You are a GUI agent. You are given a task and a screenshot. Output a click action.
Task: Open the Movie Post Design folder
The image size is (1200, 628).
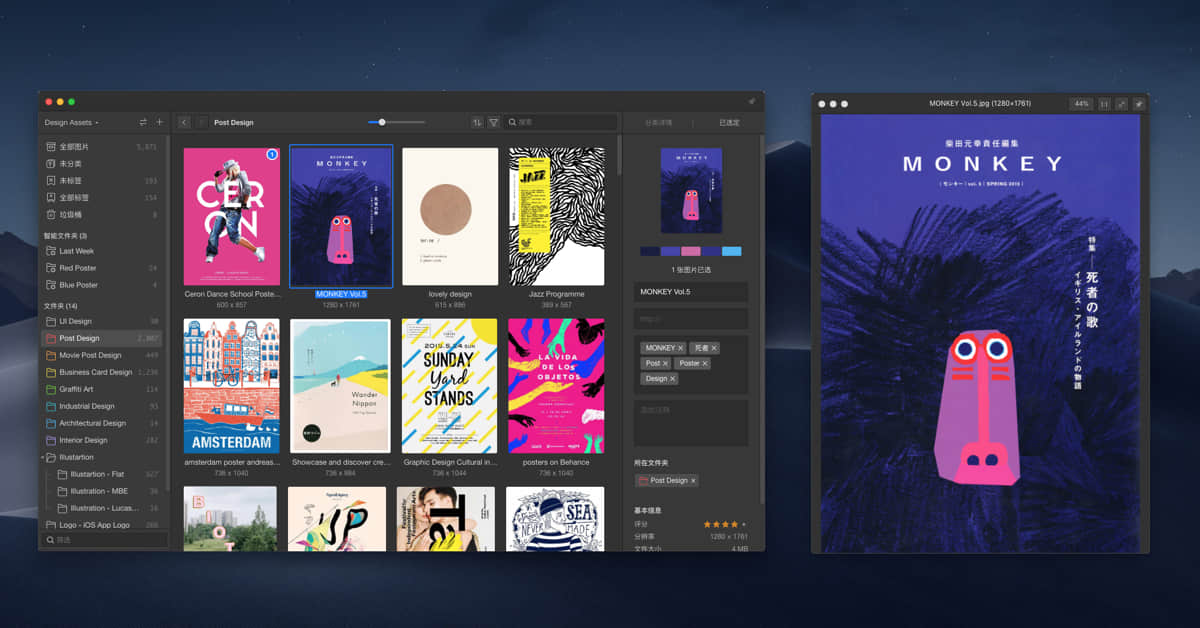(102, 355)
